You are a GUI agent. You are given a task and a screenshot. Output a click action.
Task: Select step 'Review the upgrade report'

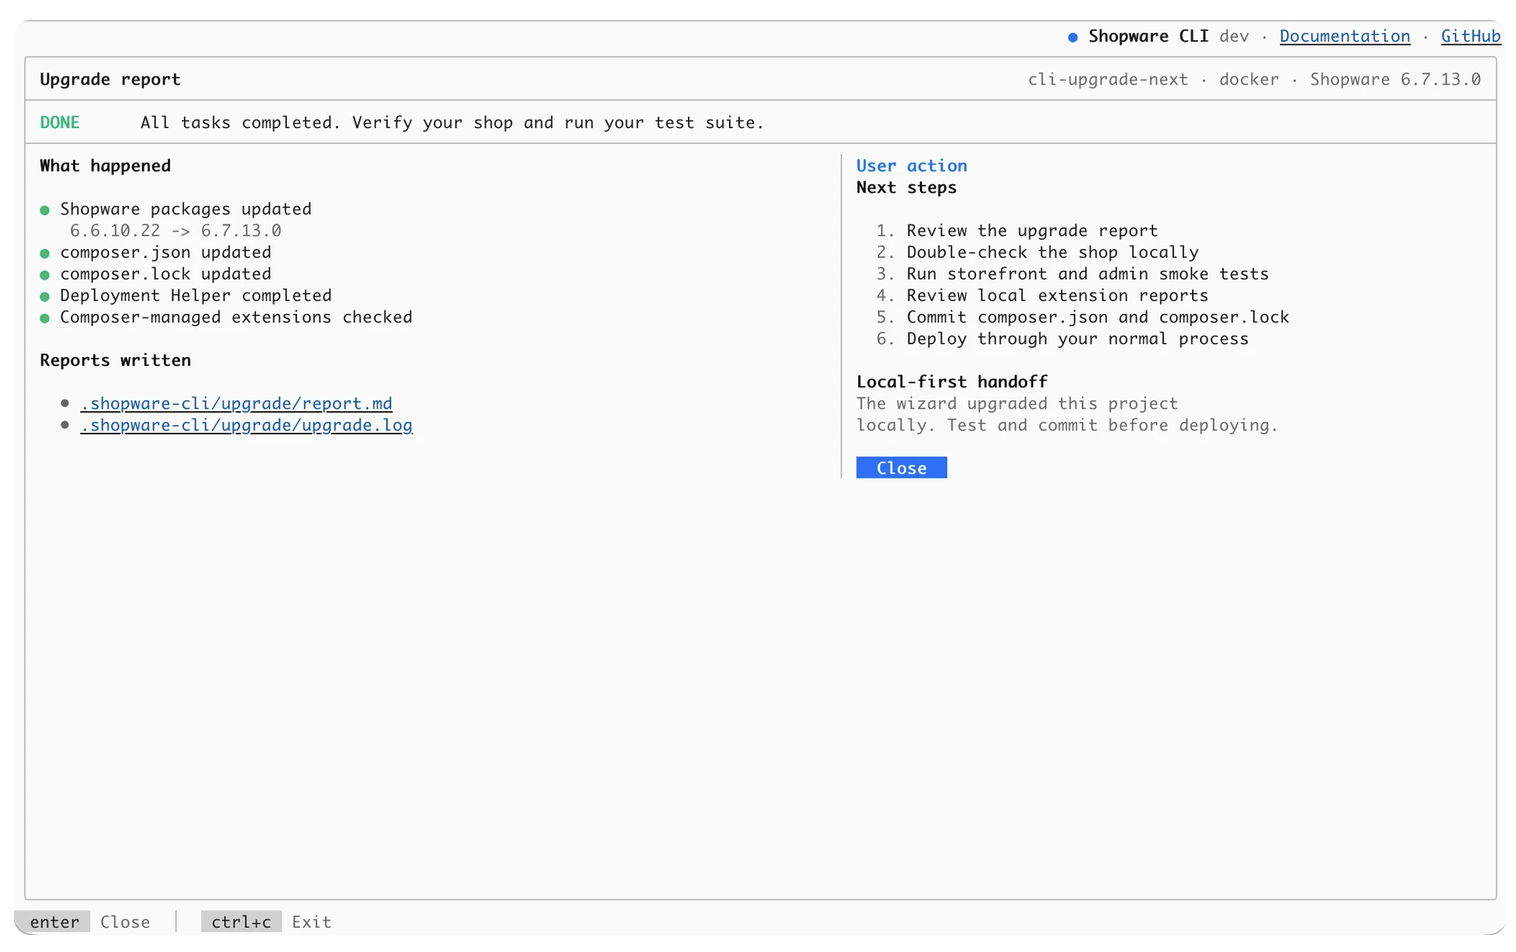1032,231
